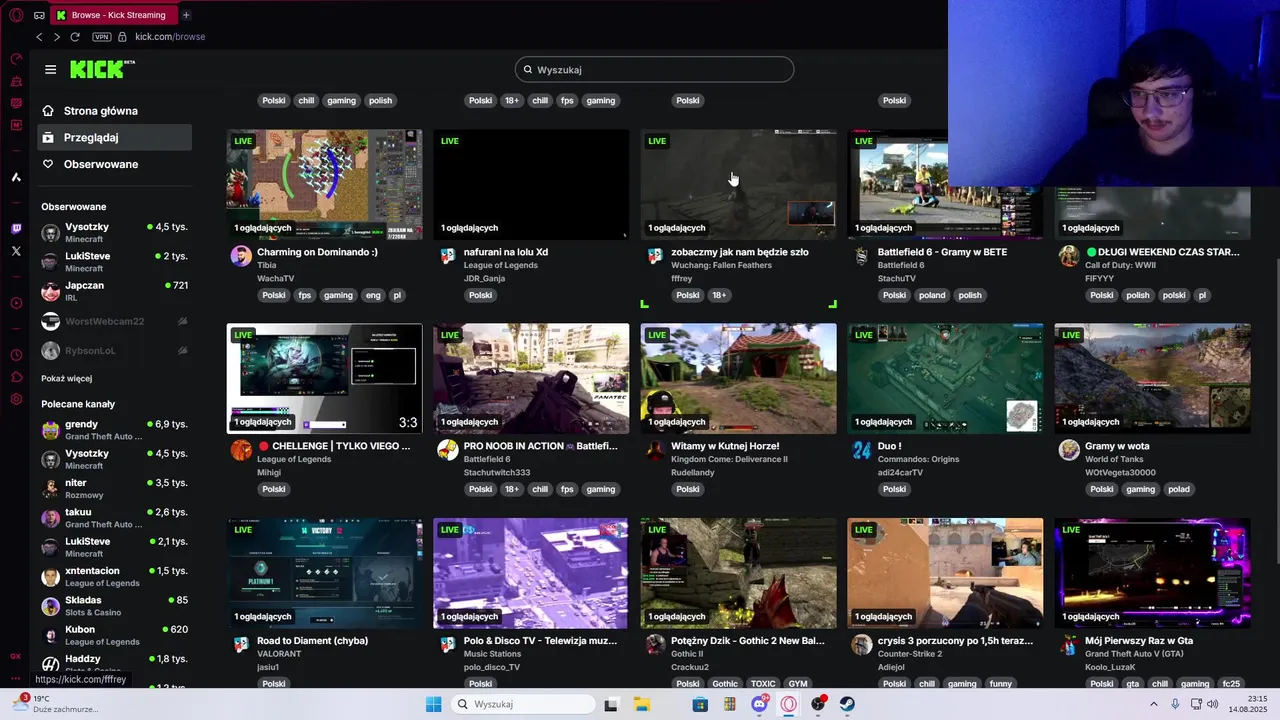The height and width of the screenshot is (720, 1280).
Task: Open grendy channel in recommended list
Action: coord(115,430)
